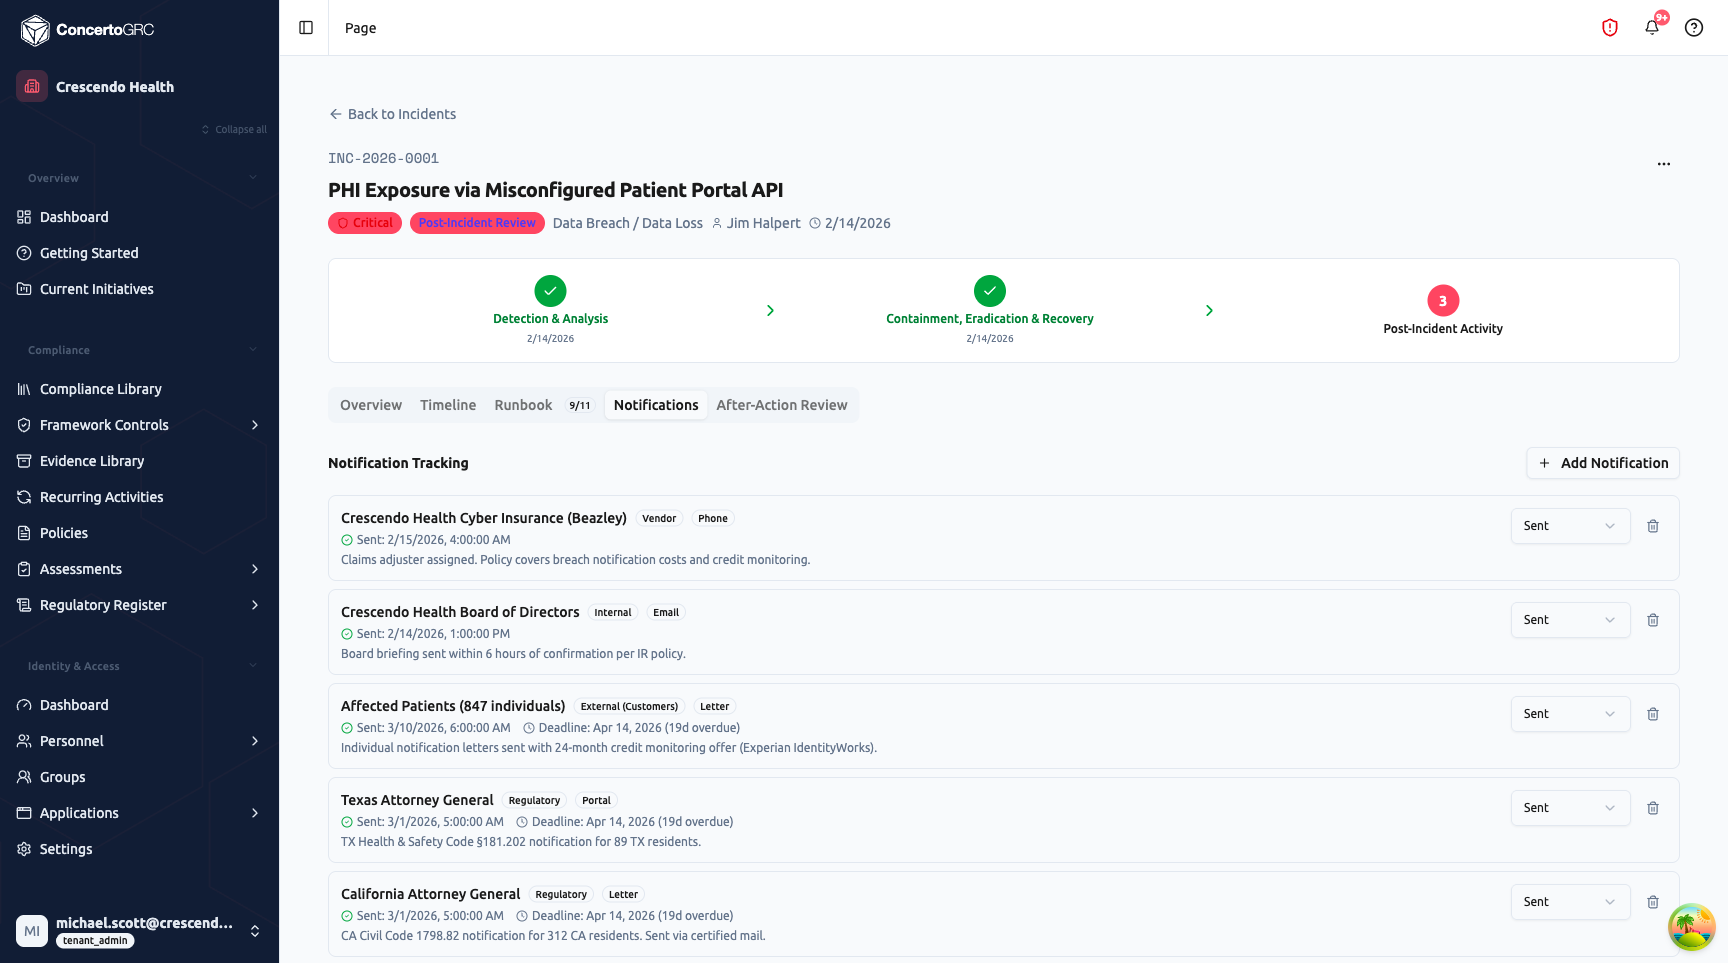
Task: Click the tenant_admin role badge
Action: coord(95,940)
